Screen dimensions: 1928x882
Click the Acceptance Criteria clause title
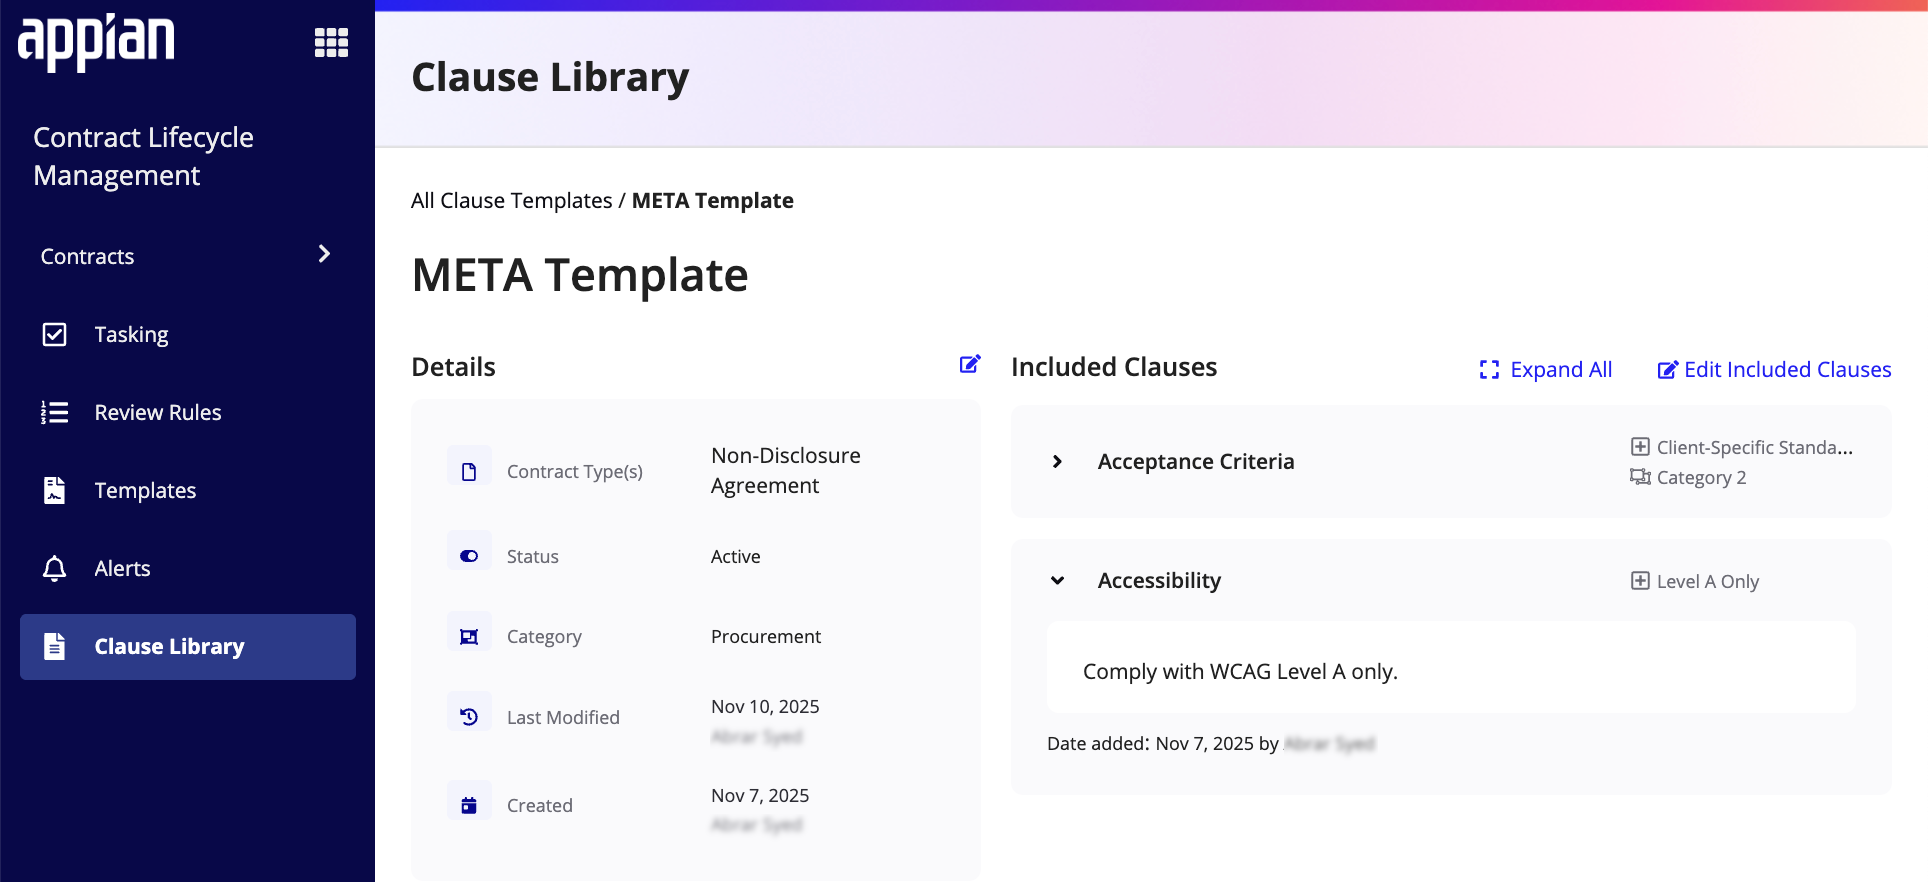(1196, 461)
